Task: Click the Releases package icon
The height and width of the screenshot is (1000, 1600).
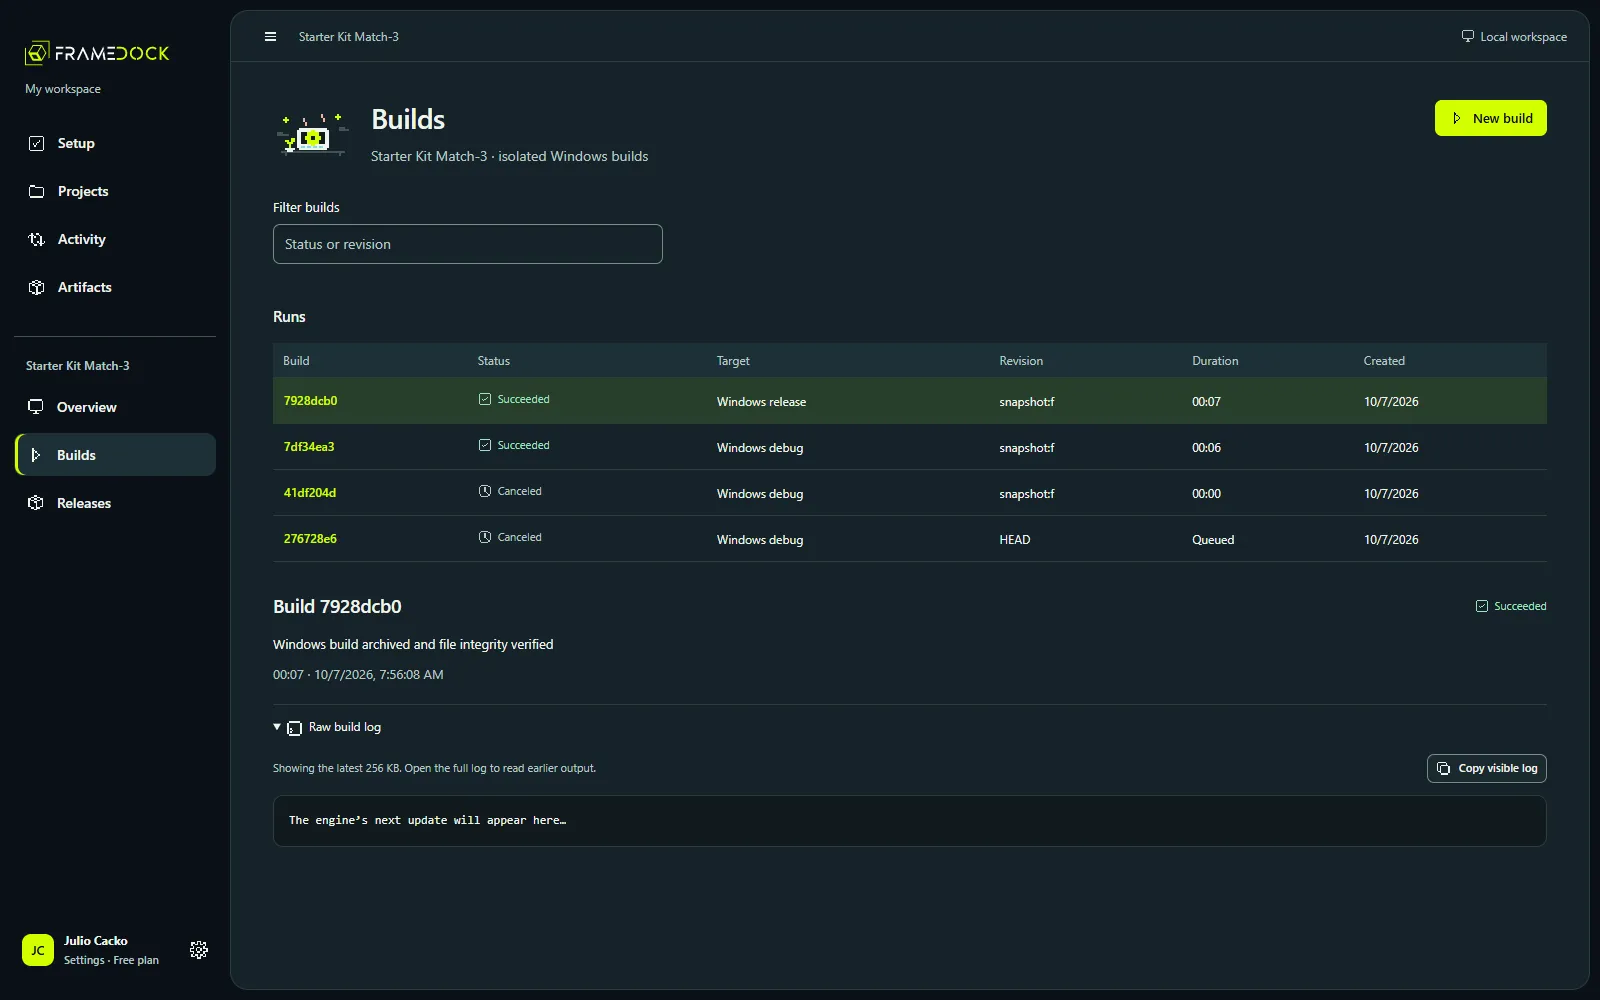Action: (x=36, y=503)
